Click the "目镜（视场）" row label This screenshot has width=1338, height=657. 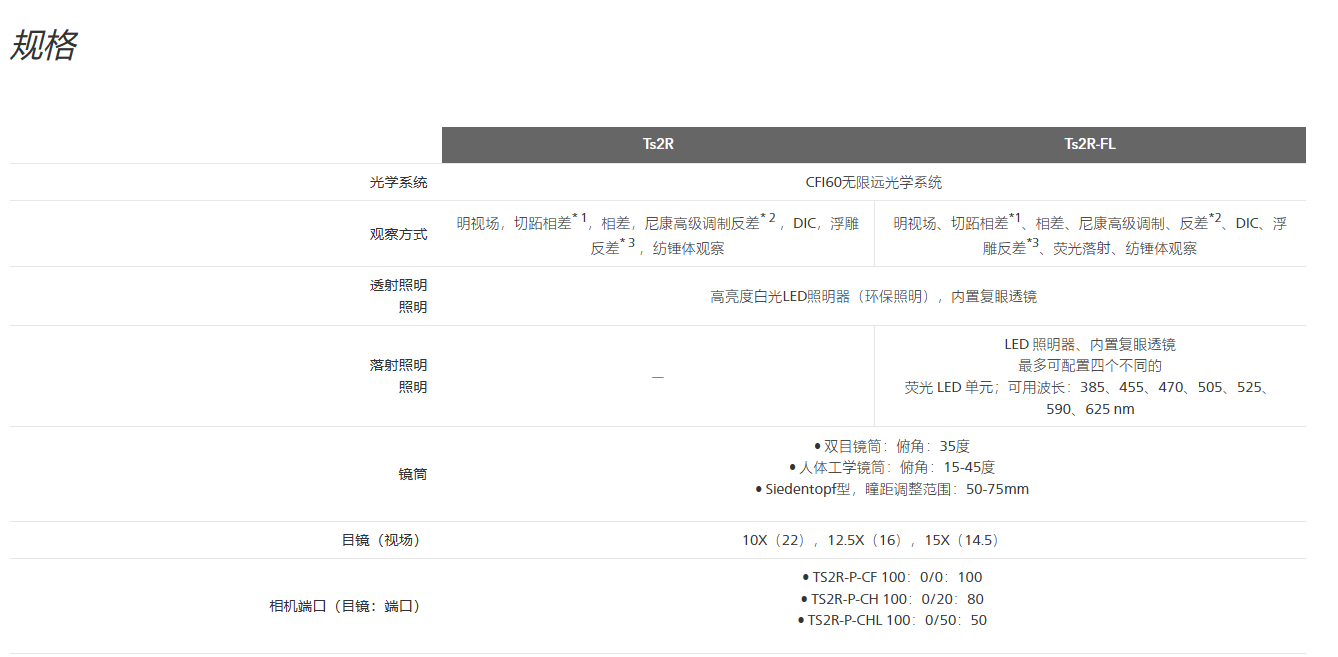384,540
